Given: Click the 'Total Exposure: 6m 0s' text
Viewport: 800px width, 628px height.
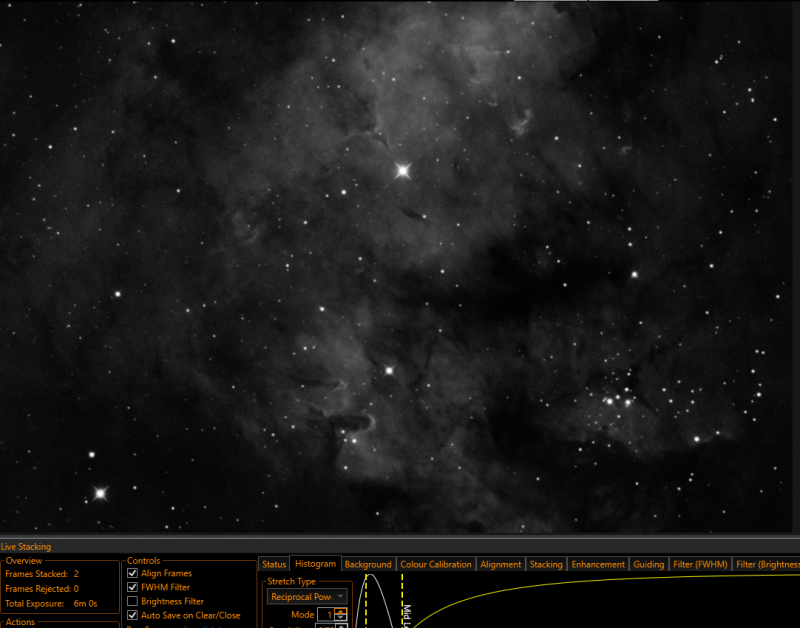Looking at the screenshot, I should [x=51, y=604].
